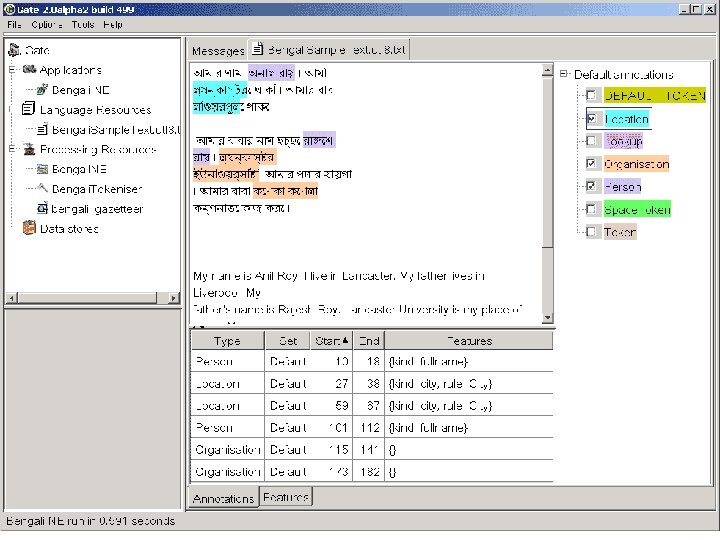Click the Data stores icon
720x540 pixels.
[29, 229]
